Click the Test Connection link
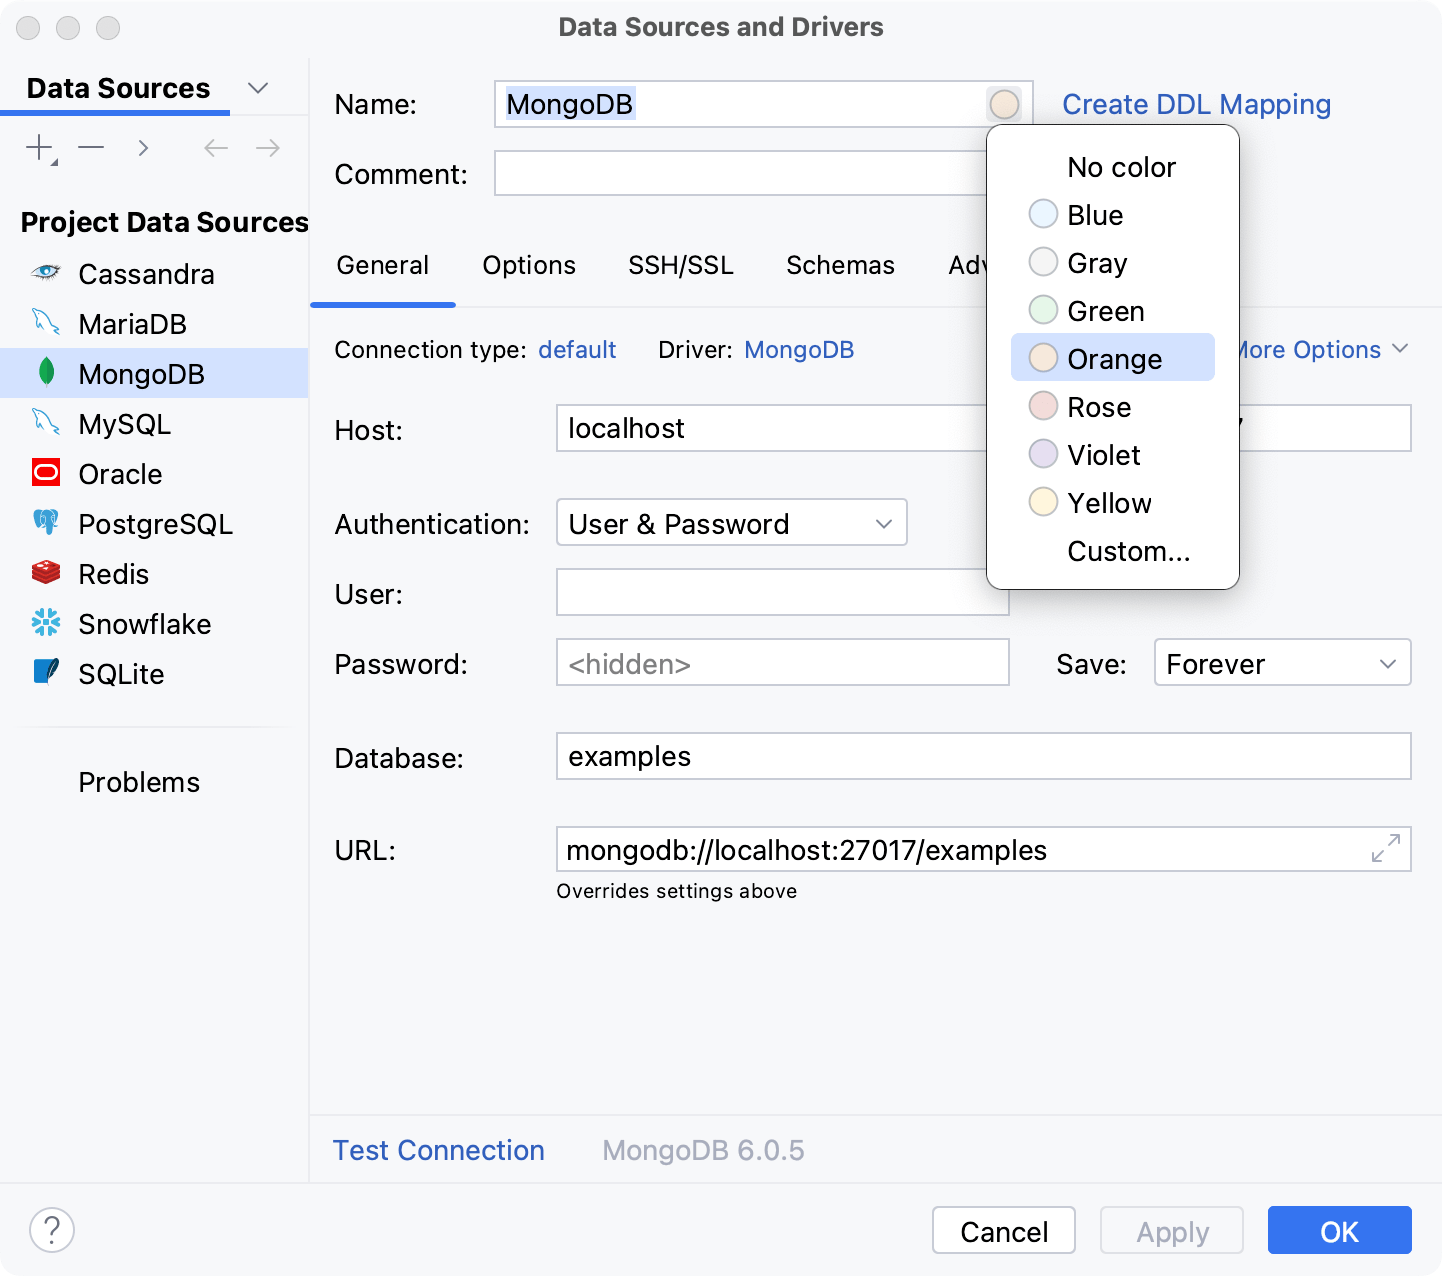The width and height of the screenshot is (1442, 1276). tap(438, 1150)
